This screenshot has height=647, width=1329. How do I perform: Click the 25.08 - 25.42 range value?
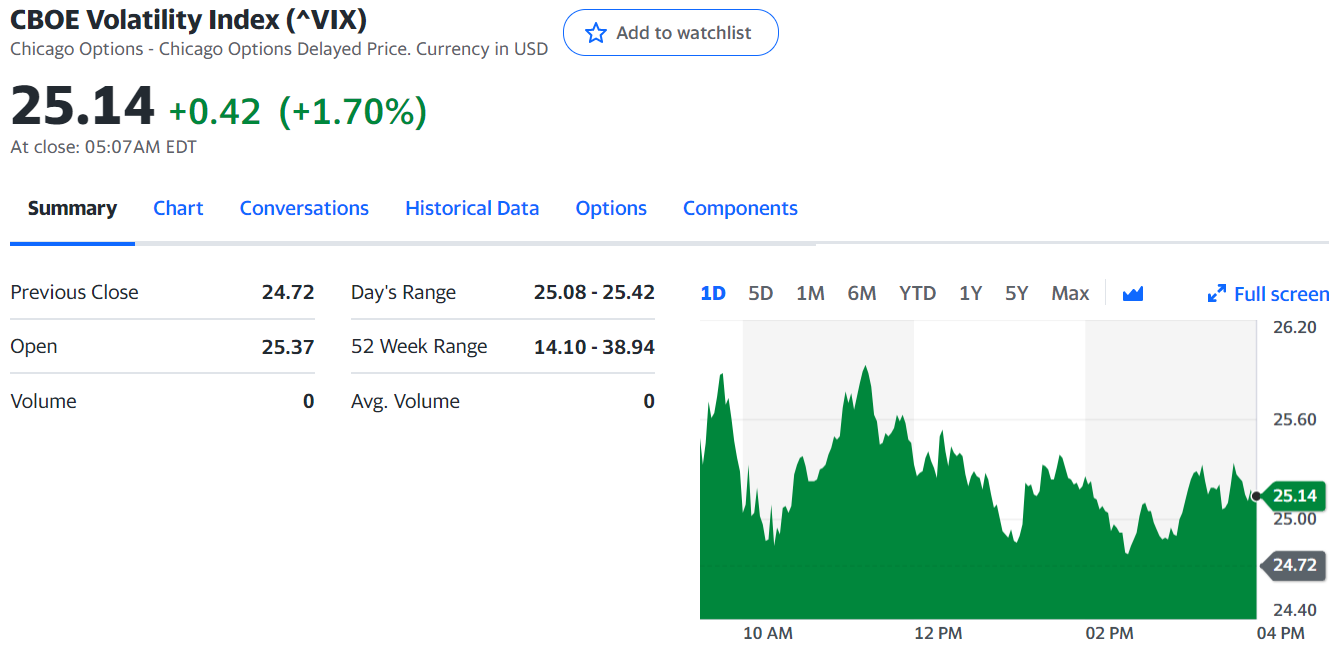(x=594, y=292)
